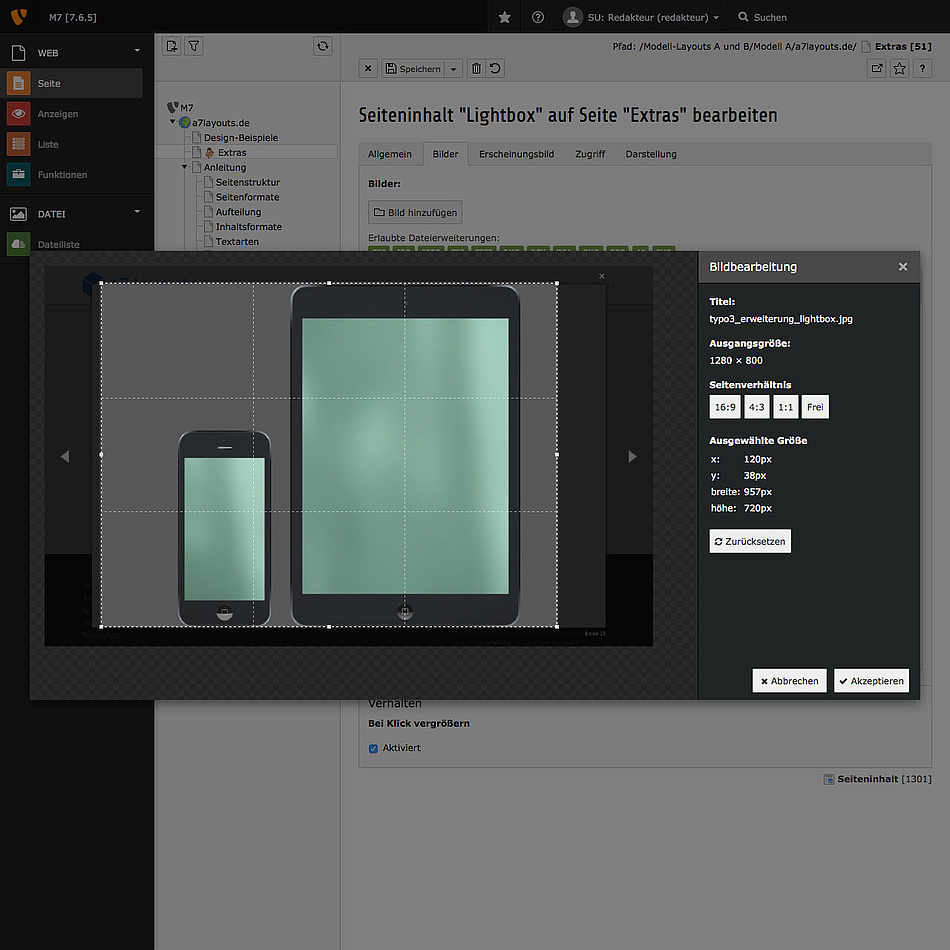Switch to the Erscheinungsbild tab

(x=516, y=154)
